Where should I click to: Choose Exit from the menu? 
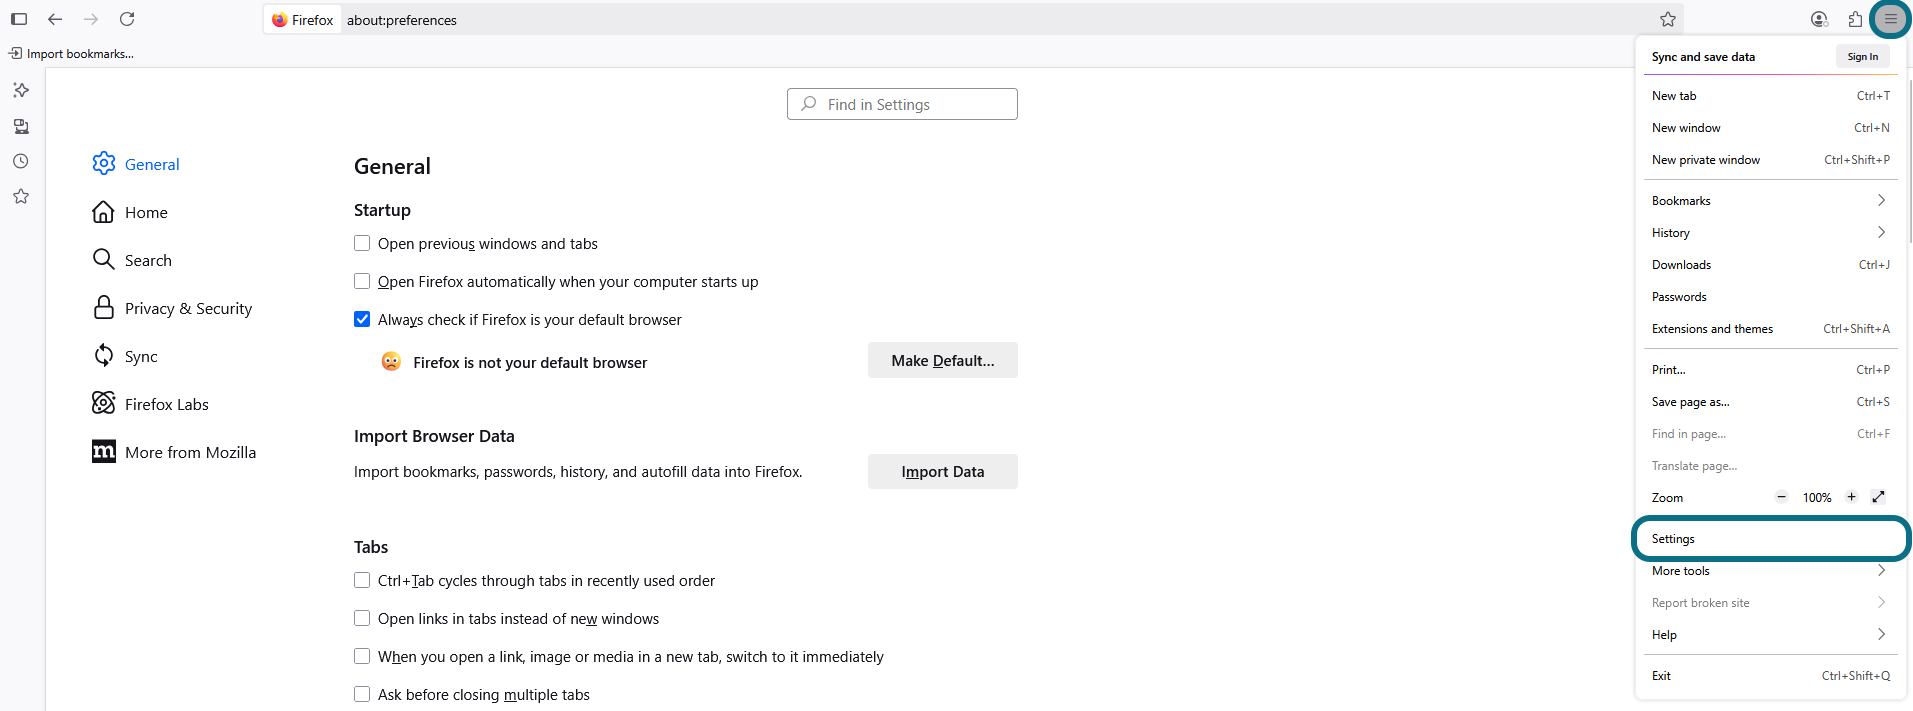pyautogui.click(x=1770, y=676)
